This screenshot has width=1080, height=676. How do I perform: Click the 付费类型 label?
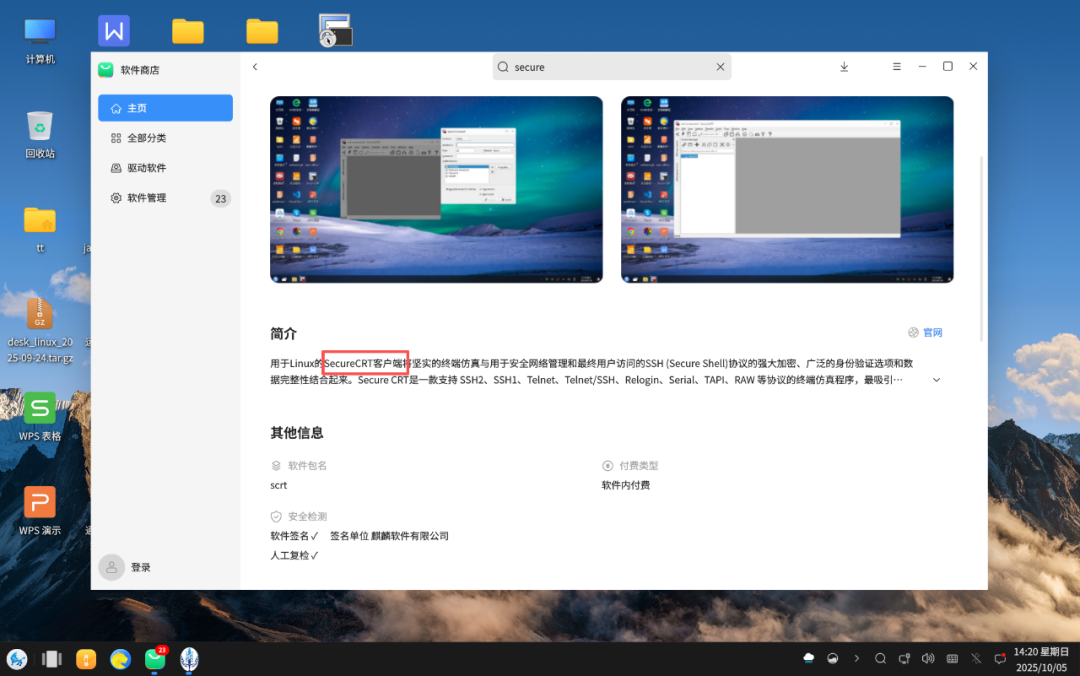click(638, 466)
